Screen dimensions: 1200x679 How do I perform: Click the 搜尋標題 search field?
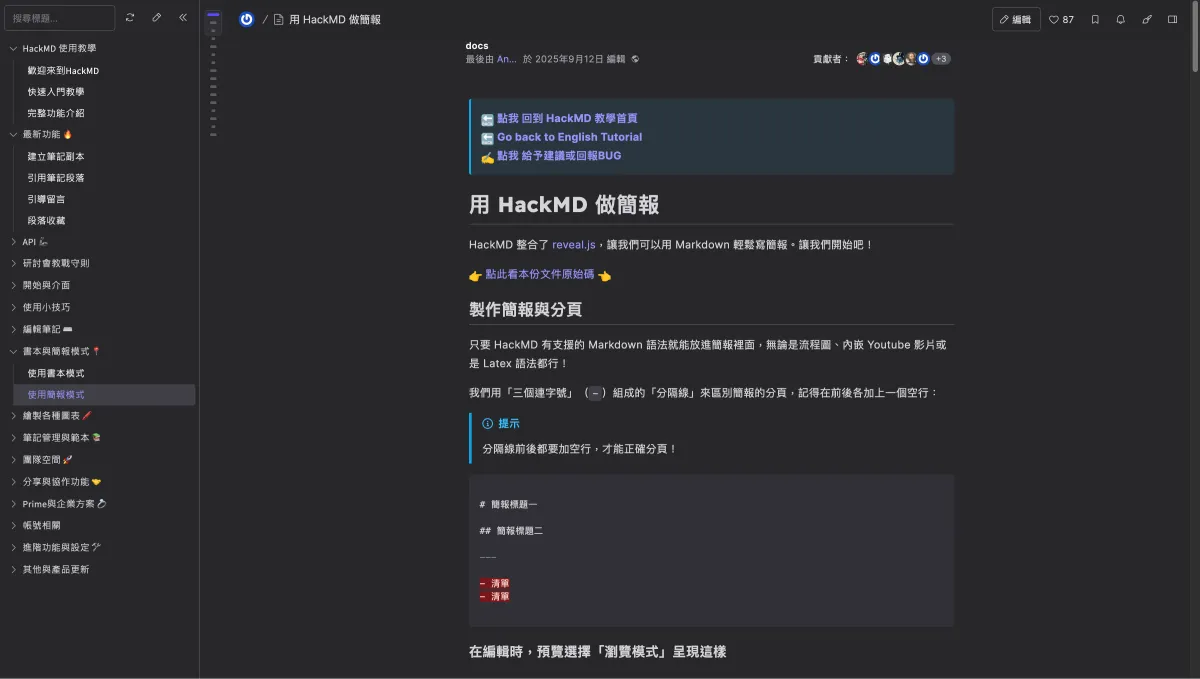point(60,17)
